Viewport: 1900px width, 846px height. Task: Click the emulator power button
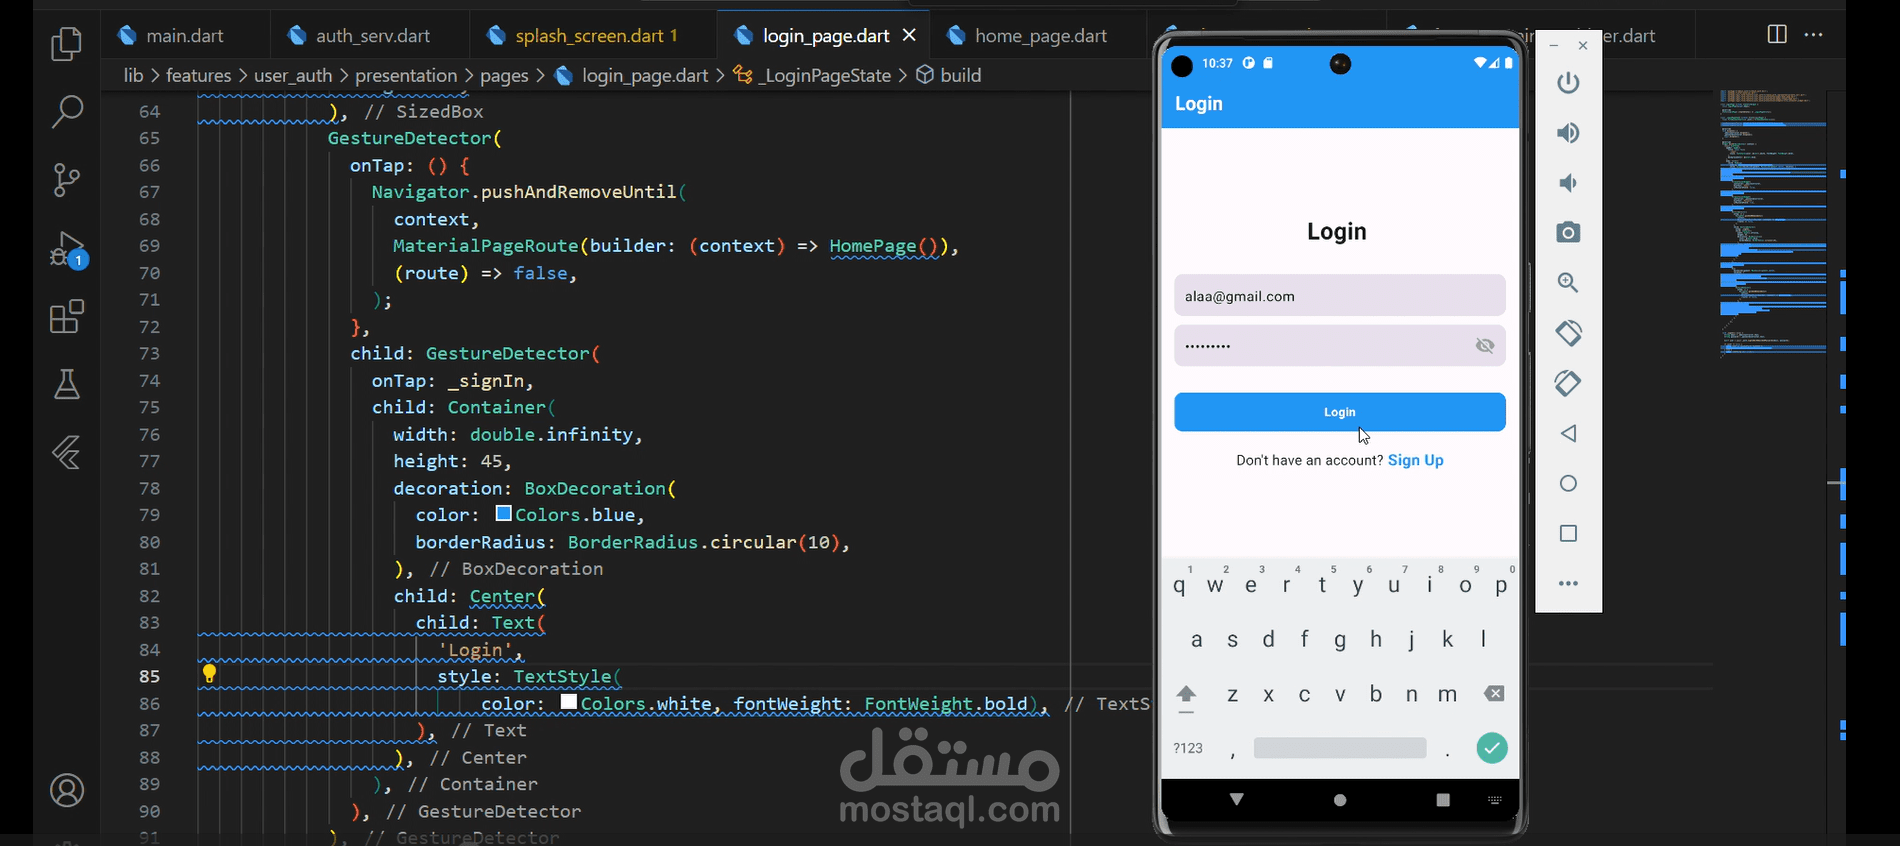pyautogui.click(x=1568, y=82)
